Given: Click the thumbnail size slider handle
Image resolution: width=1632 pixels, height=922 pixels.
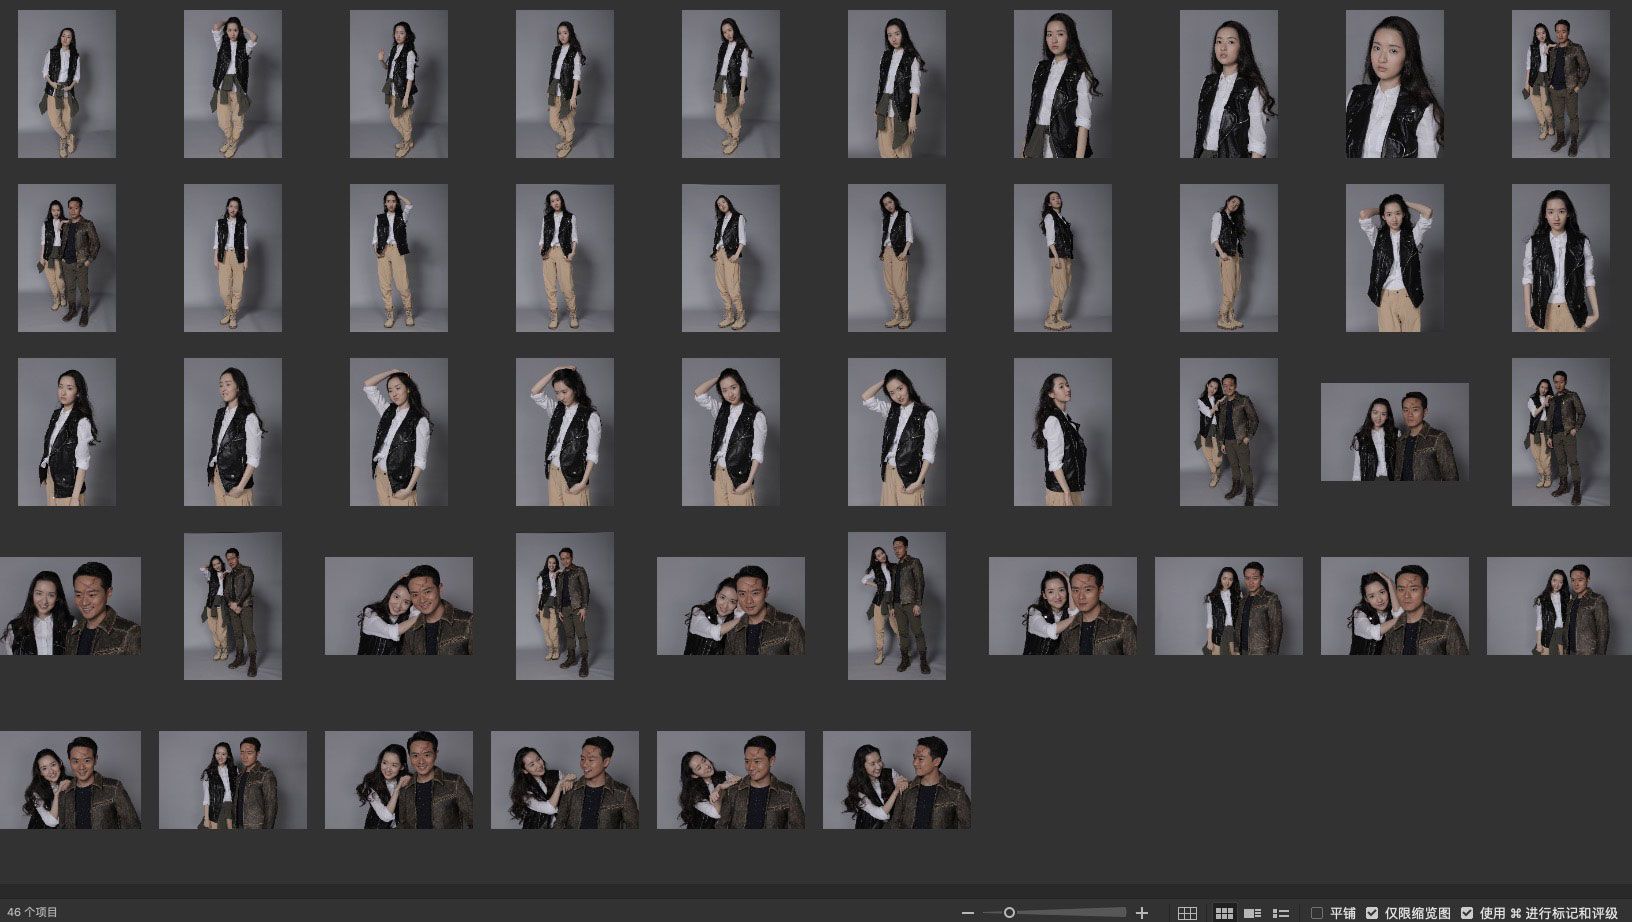Looking at the screenshot, I should (x=1009, y=913).
